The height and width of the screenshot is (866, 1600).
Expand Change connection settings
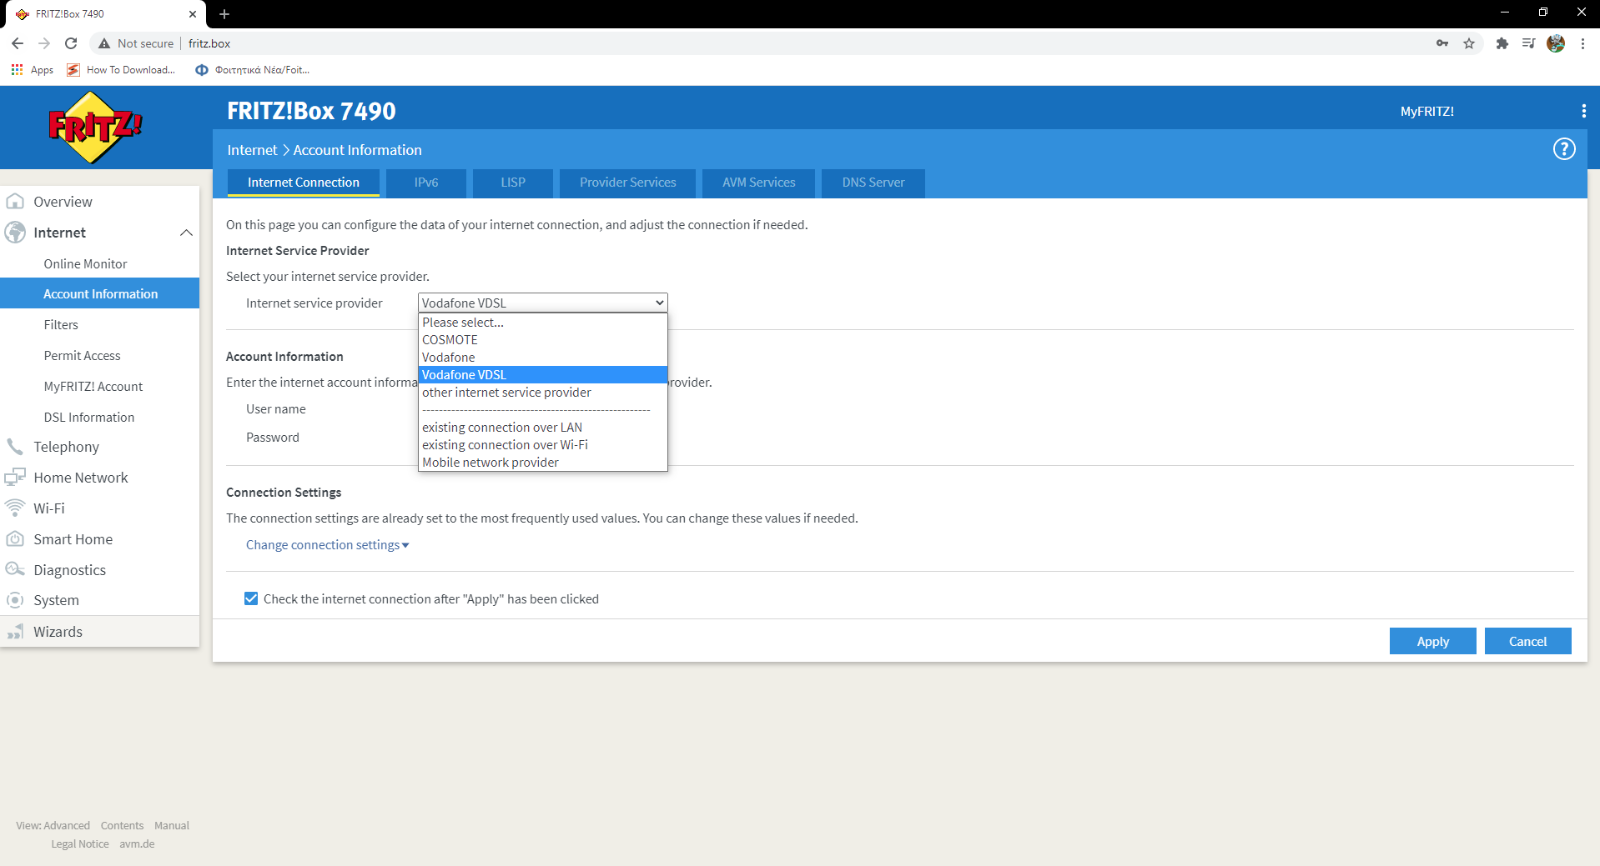327,545
